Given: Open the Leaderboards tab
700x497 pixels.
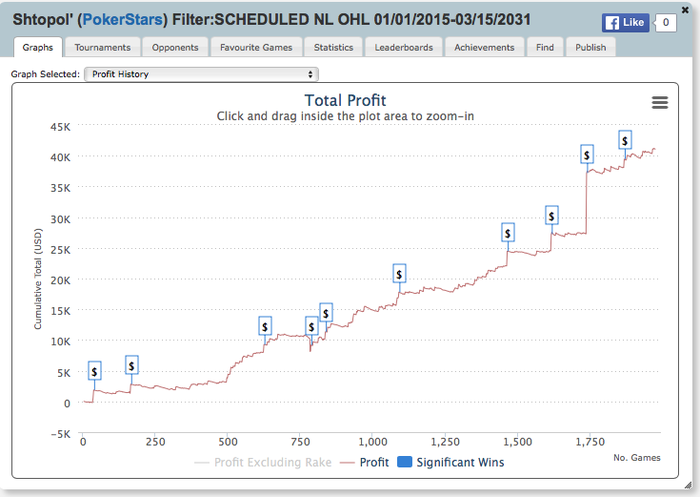Looking at the screenshot, I should [x=404, y=47].
